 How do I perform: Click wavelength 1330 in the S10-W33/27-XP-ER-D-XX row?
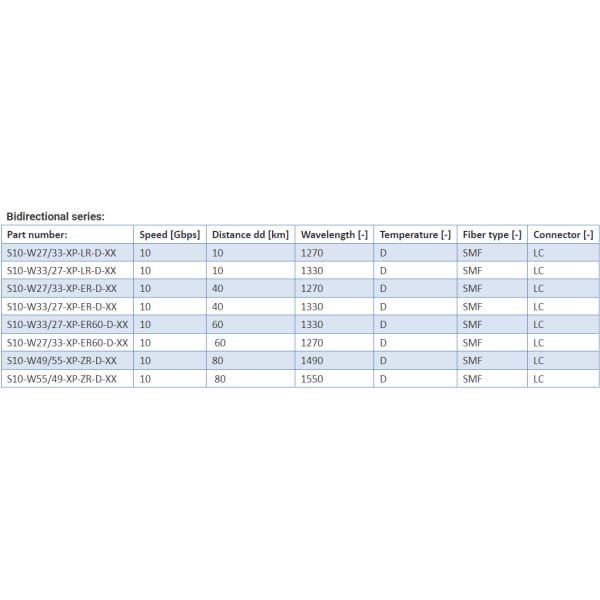[x=312, y=307]
